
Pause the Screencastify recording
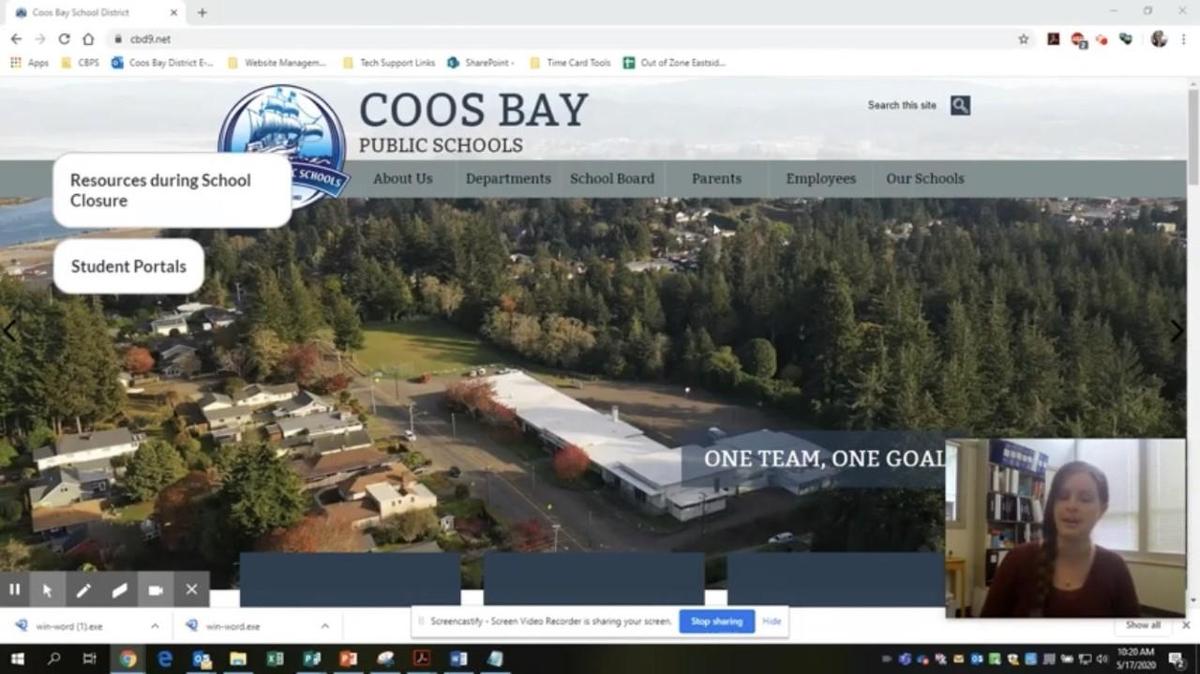coord(14,590)
